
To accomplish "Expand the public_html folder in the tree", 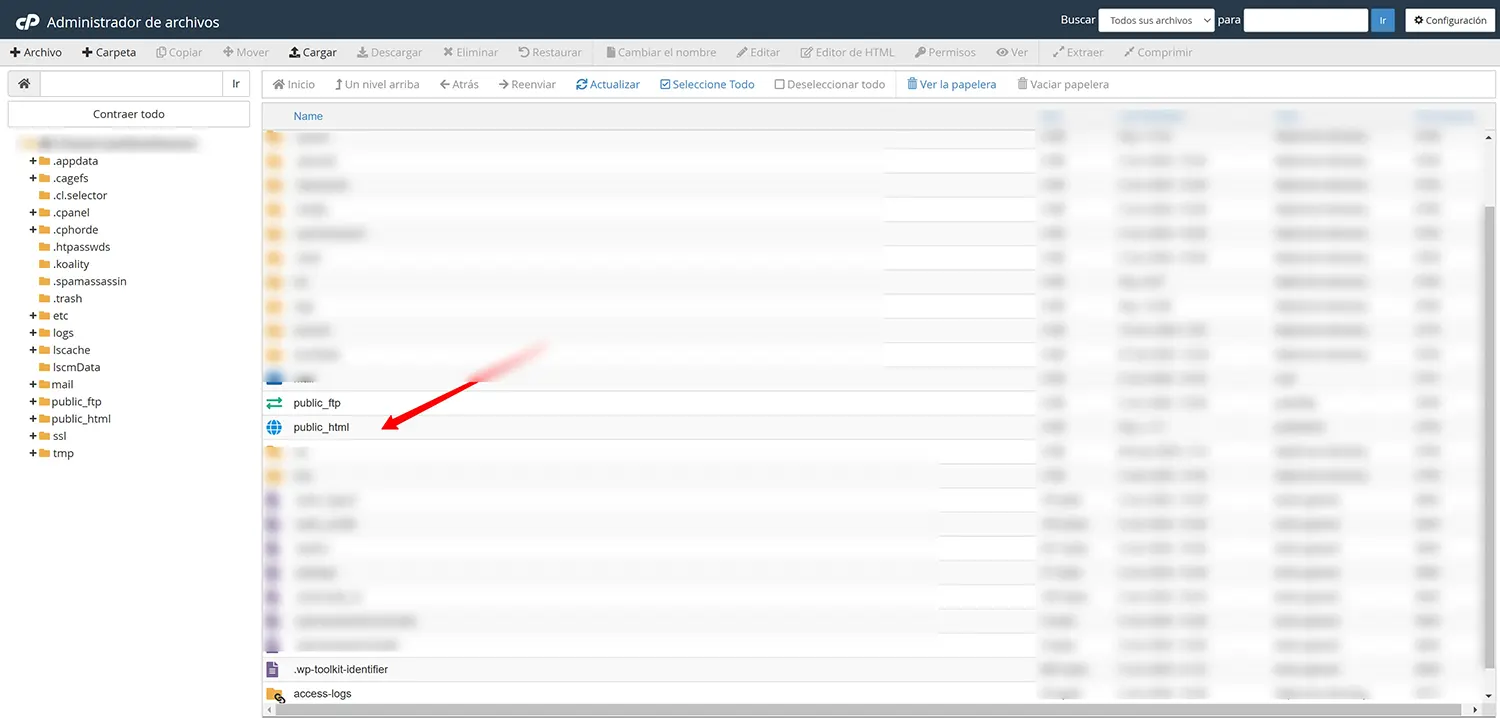I will coord(33,419).
